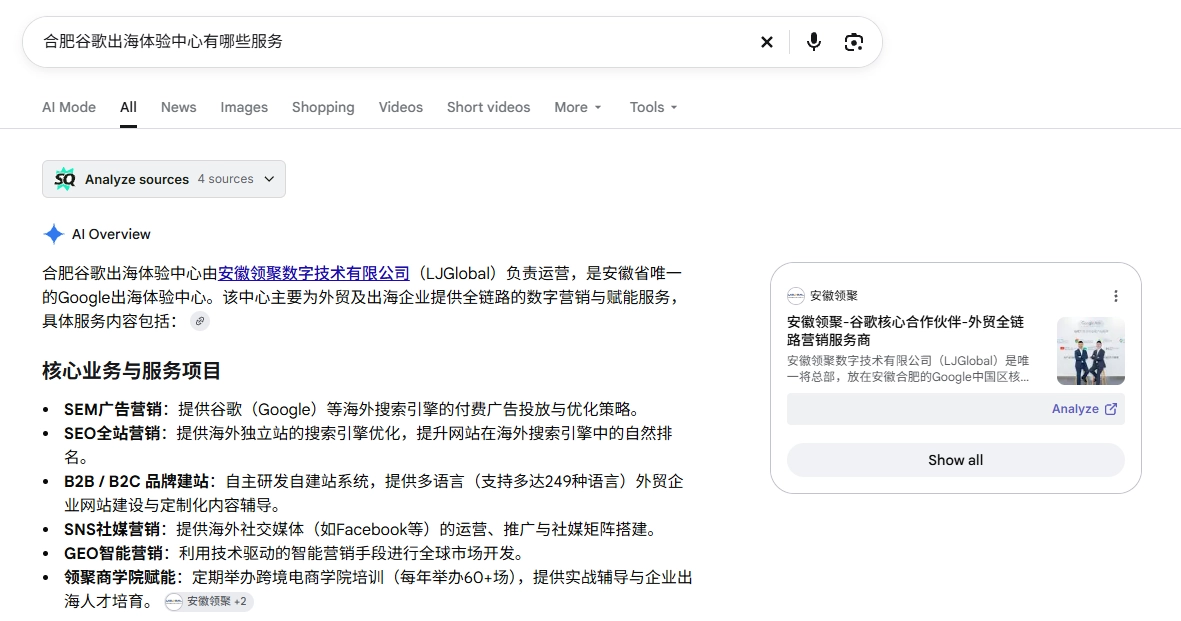Image resolution: width=1181 pixels, height=621 pixels.
Task: Click the 领聚商学院赋能 bullet text
Action: coord(378,589)
